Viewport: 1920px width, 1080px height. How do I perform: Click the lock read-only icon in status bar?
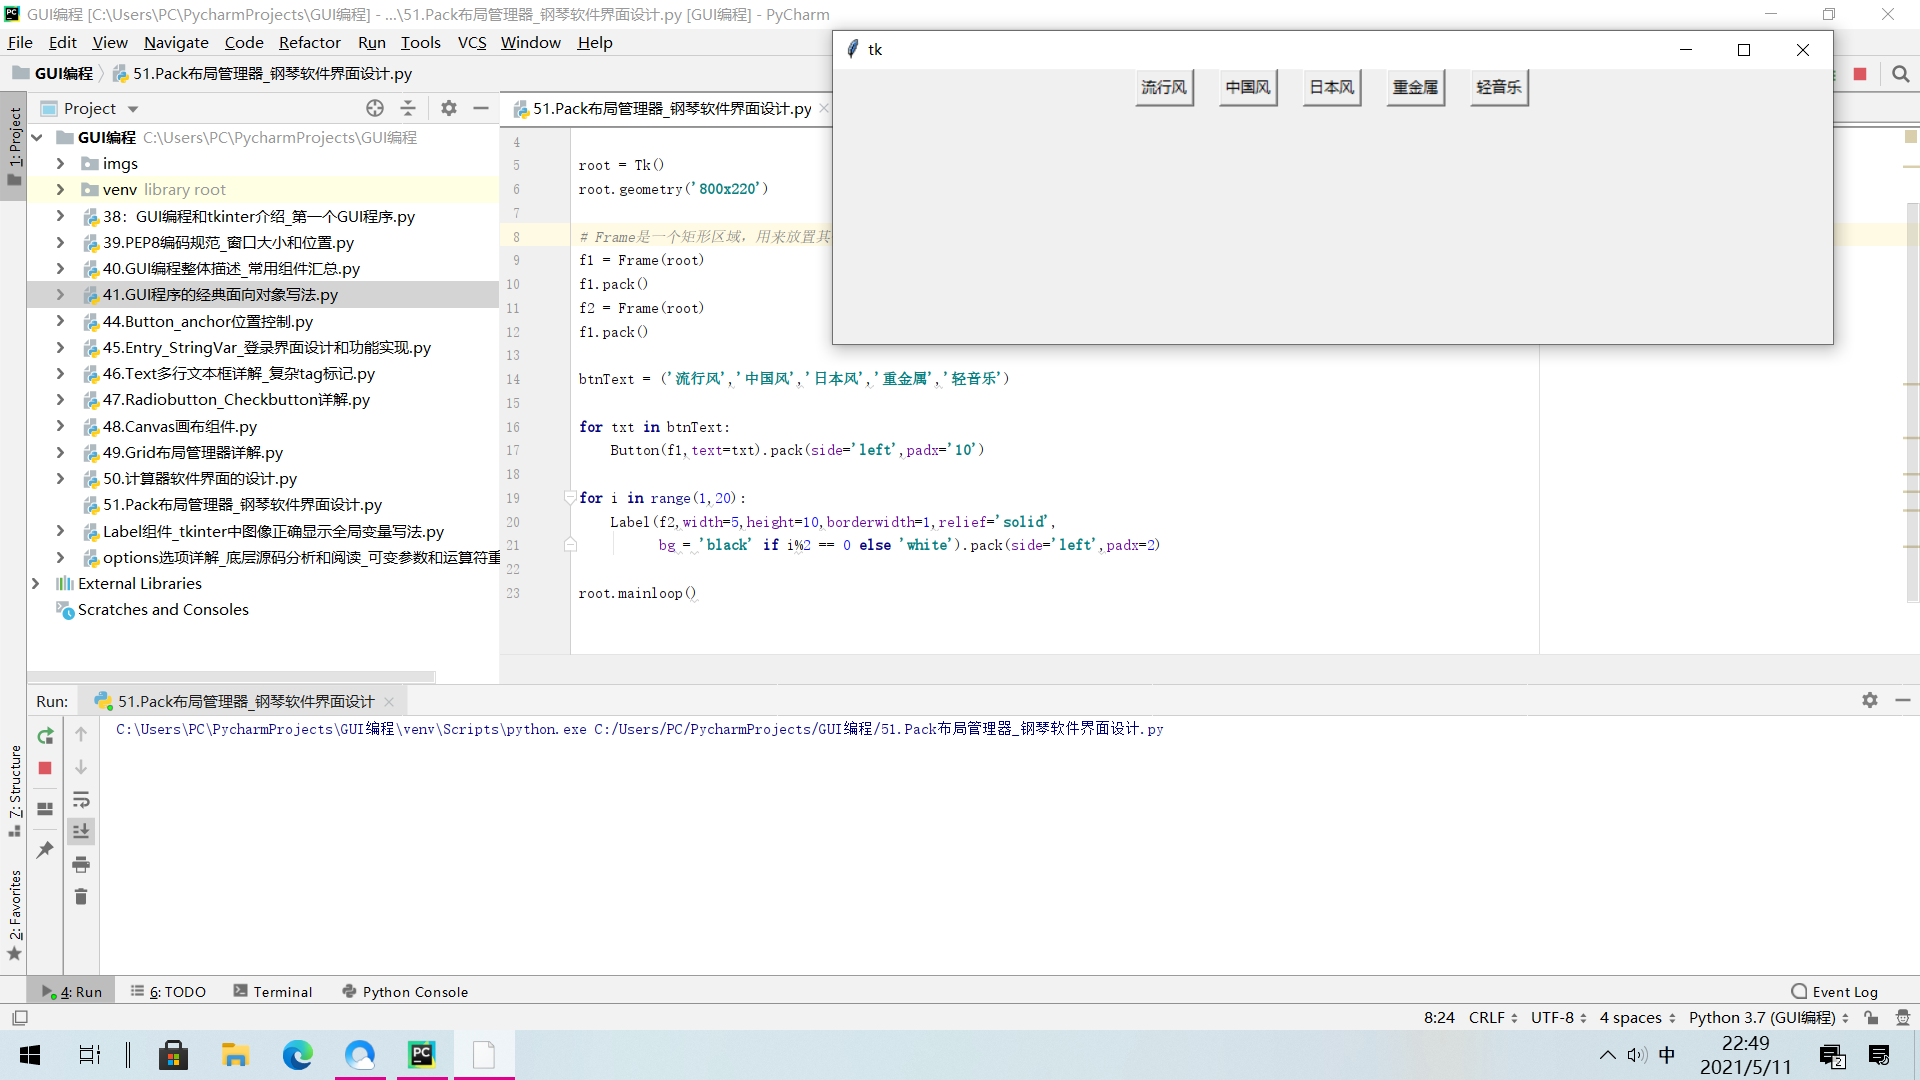[x=1871, y=1017]
